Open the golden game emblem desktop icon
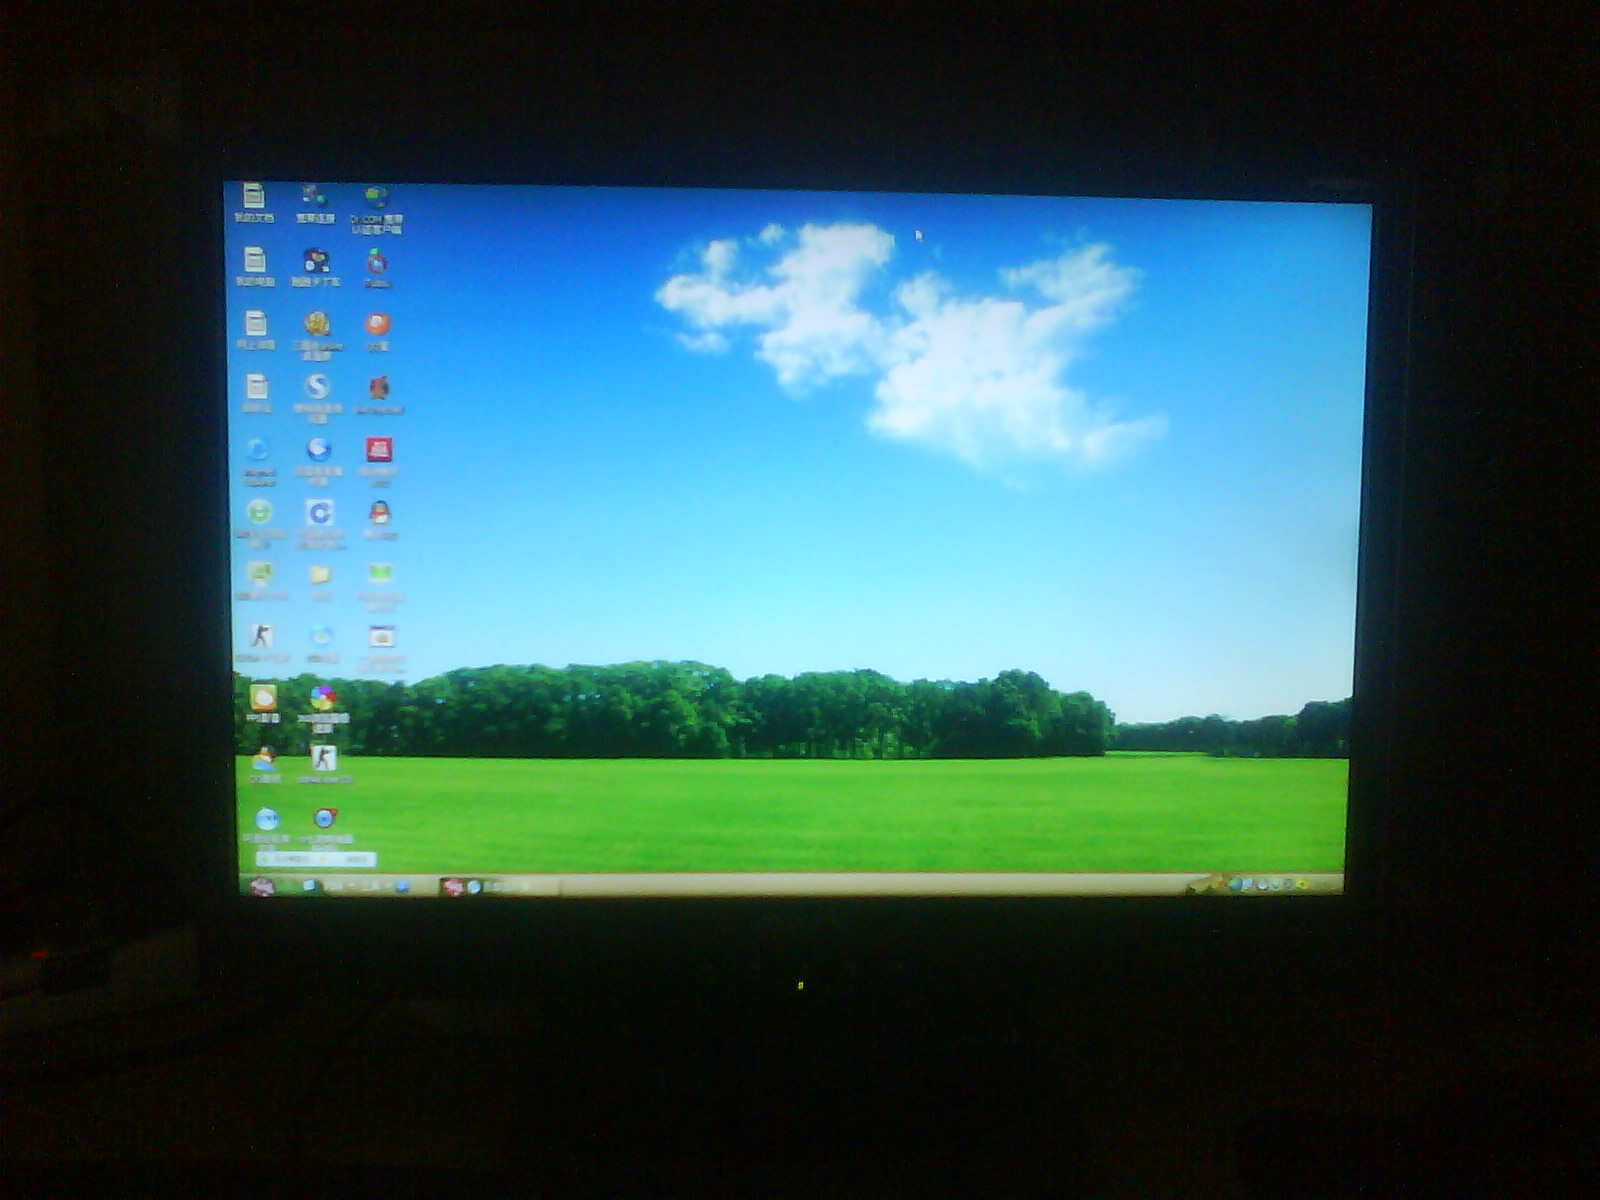The image size is (1600, 1200). [x=317, y=324]
